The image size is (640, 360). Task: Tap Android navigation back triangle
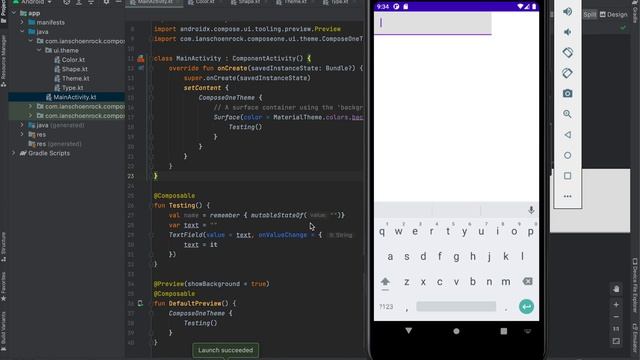click(409, 331)
